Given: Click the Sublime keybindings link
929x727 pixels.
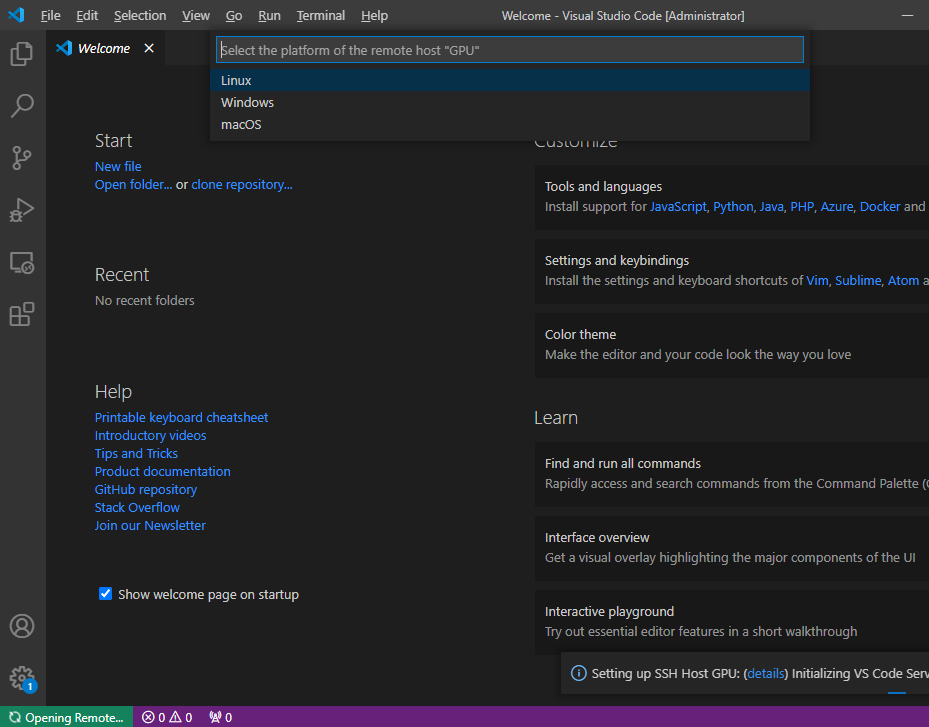Looking at the screenshot, I should [858, 281].
